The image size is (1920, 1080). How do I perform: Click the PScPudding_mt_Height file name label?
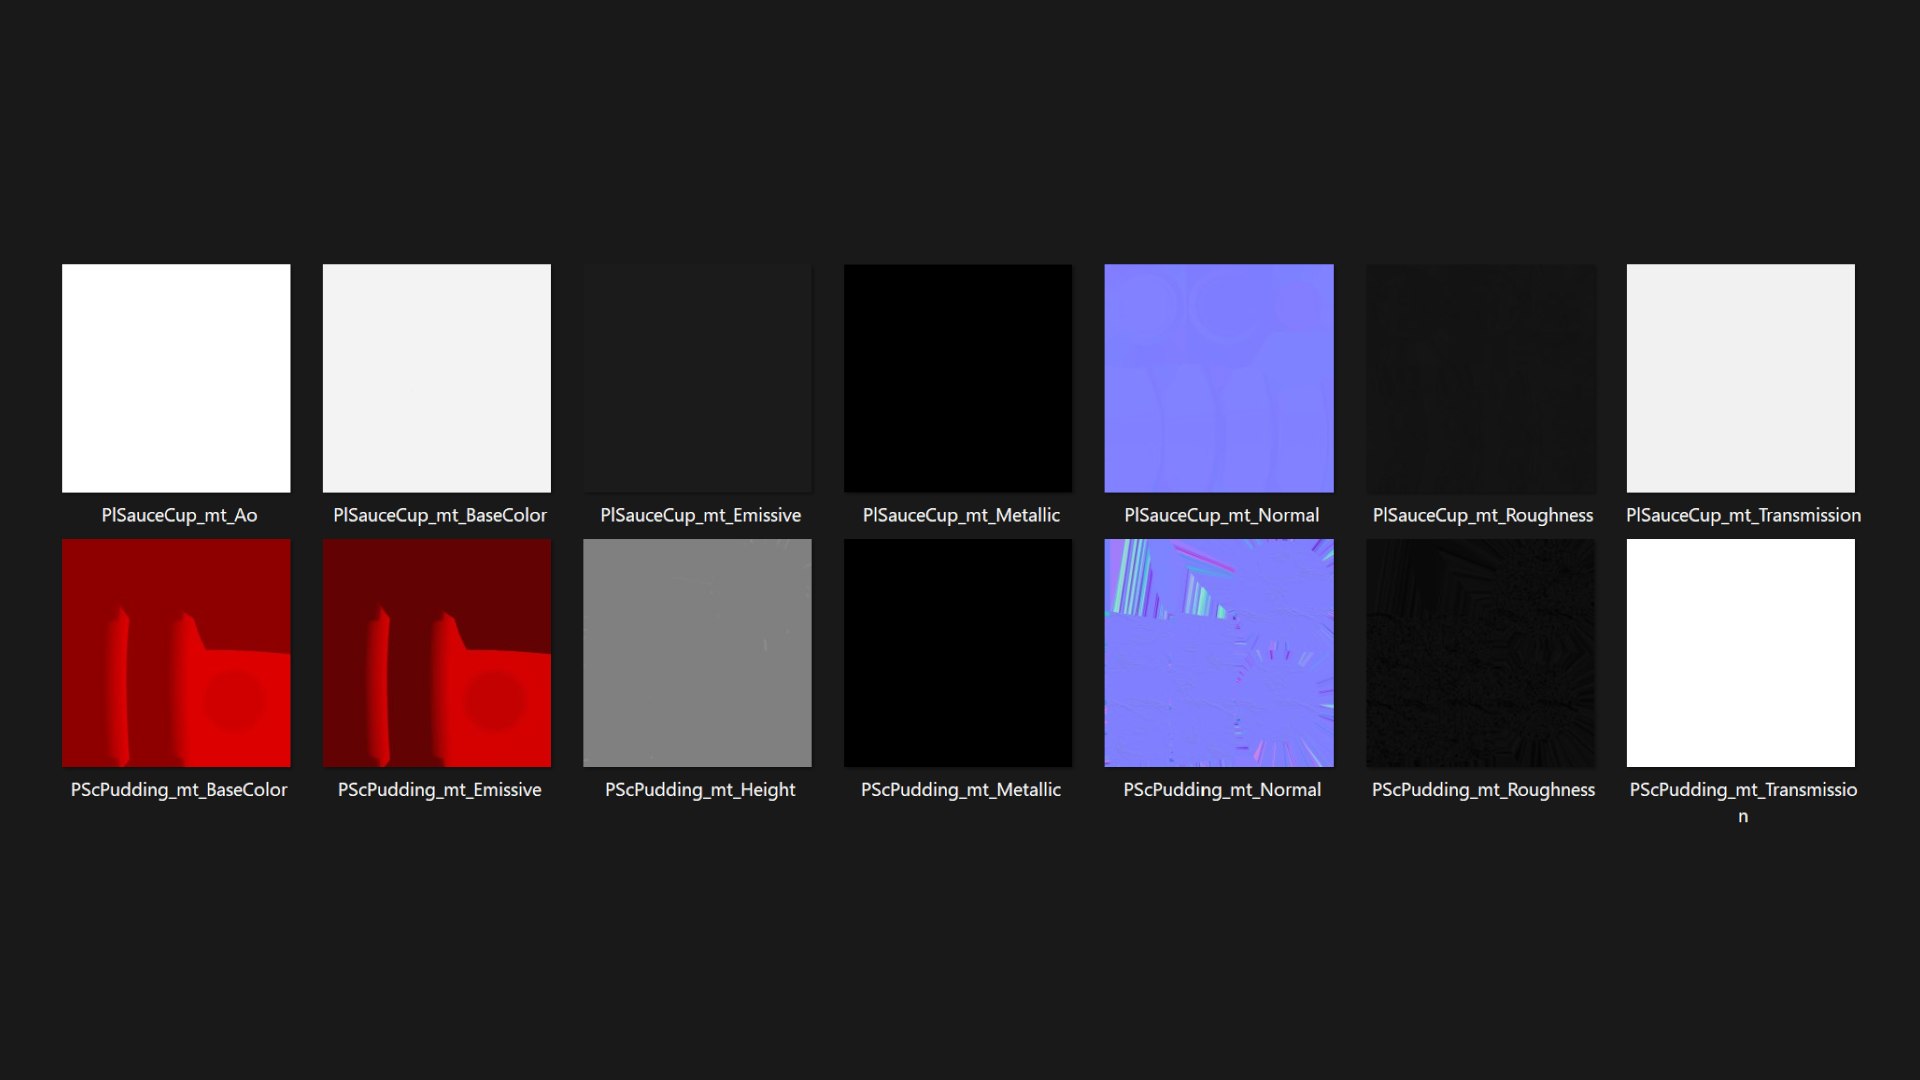coord(700,790)
